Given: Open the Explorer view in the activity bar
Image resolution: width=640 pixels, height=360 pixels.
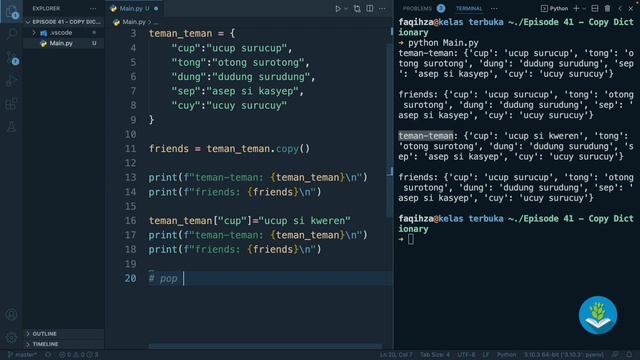Looking at the screenshot, I should (x=11, y=11).
